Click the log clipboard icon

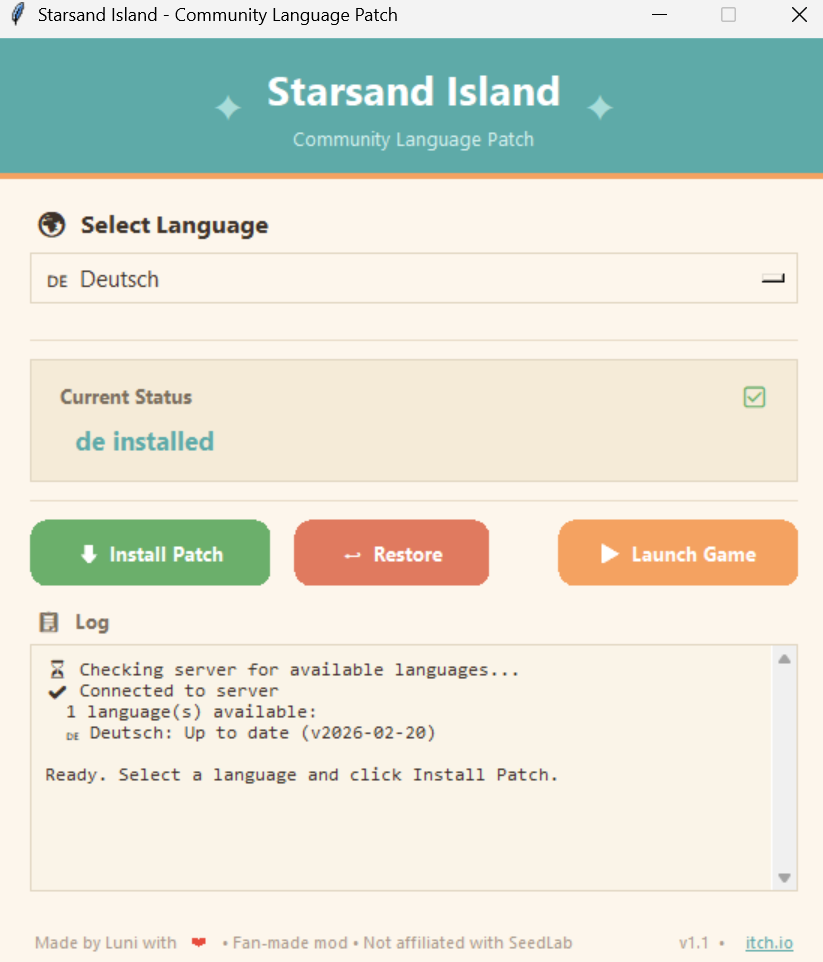click(x=48, y=622)
